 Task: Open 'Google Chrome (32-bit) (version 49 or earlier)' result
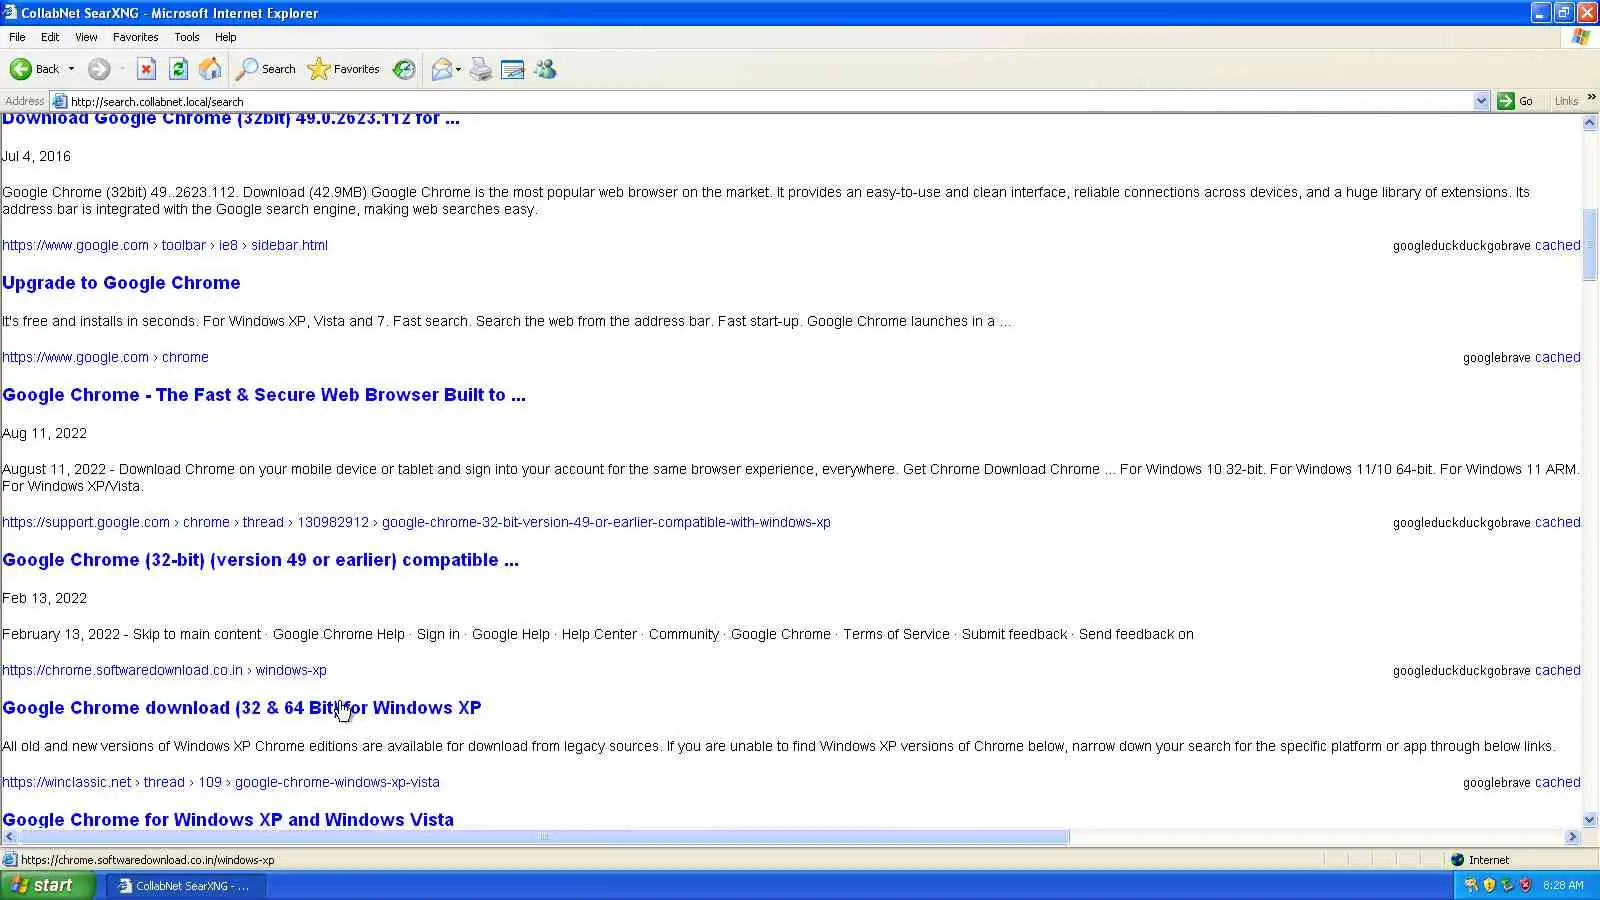(x=260, y=560)
